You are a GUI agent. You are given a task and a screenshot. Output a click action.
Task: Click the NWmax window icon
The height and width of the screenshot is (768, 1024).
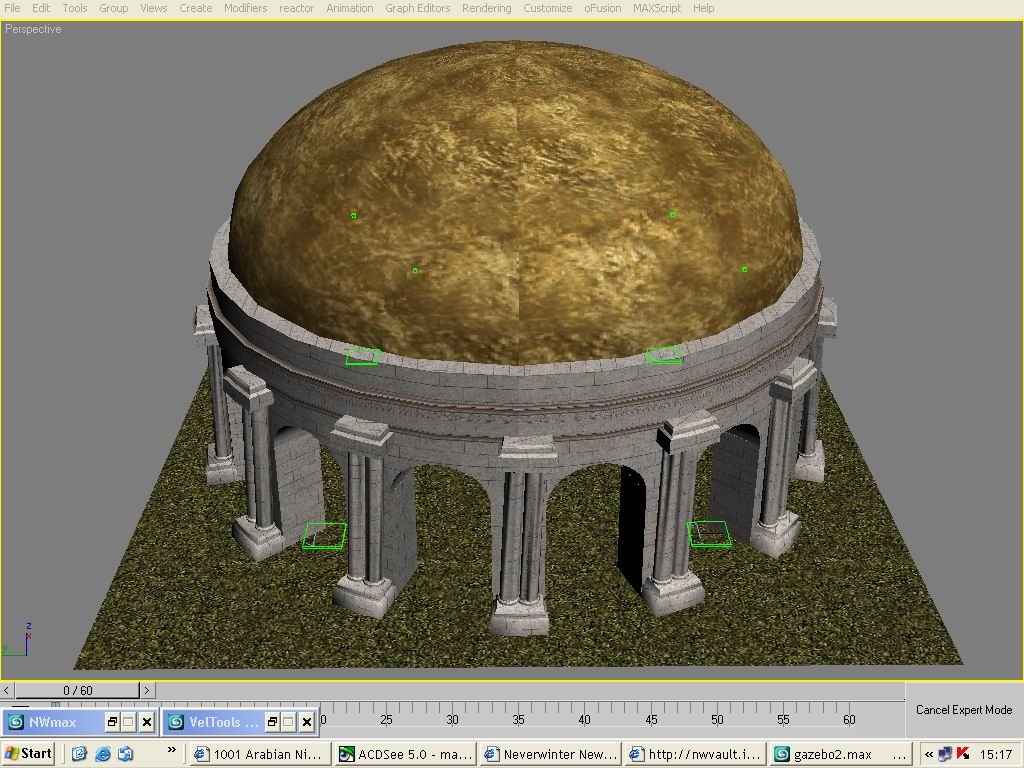pyautogui.click(x=16, y=721)
